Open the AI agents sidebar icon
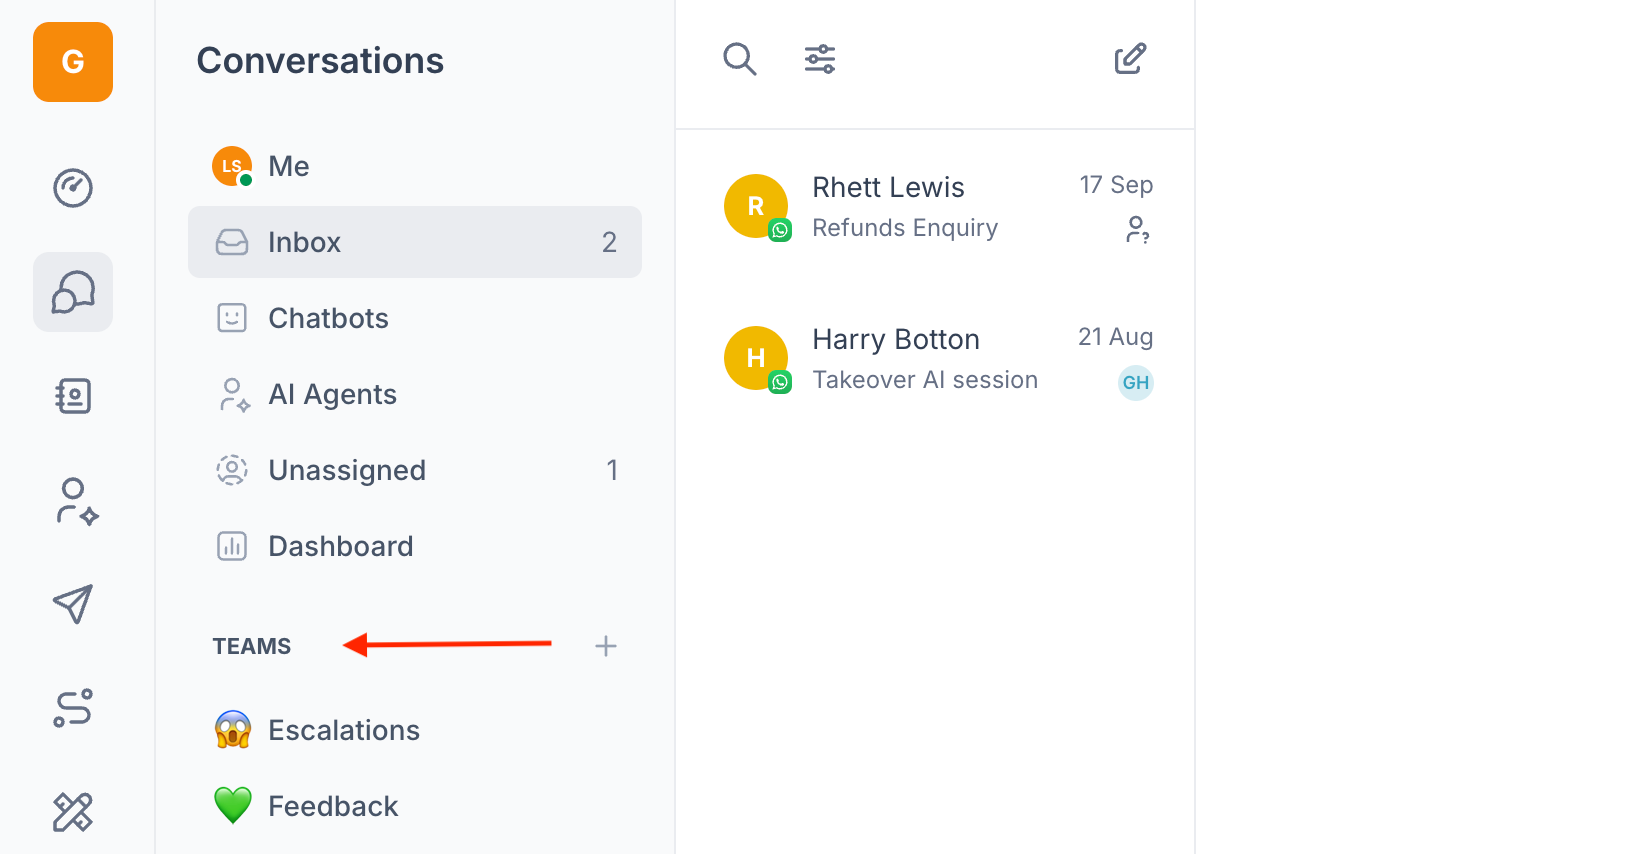This screenshot has height=854, width=1652. [75, 501]
